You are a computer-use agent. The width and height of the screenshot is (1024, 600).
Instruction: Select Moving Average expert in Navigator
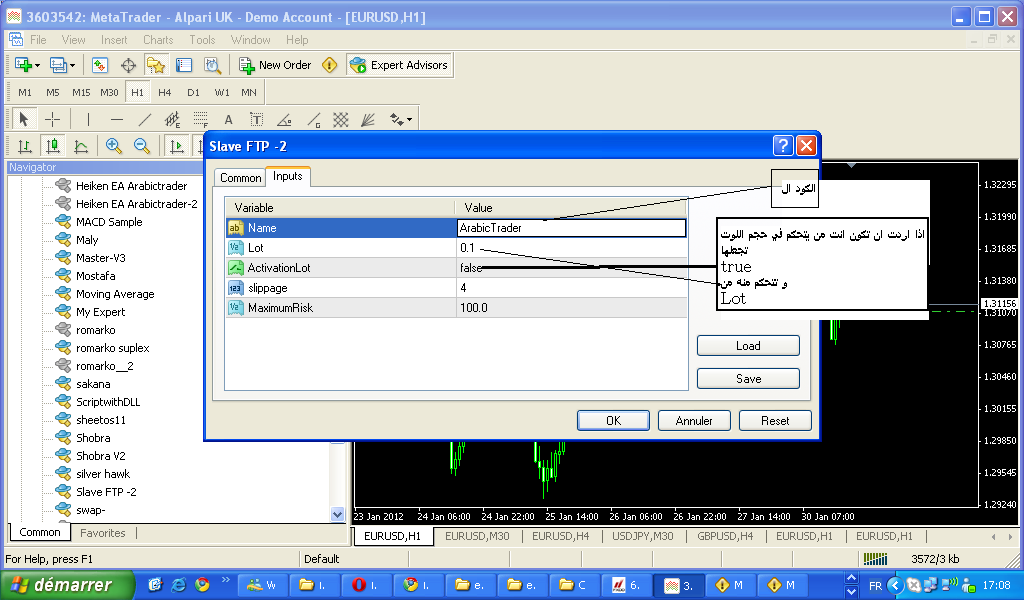[115, 294]
